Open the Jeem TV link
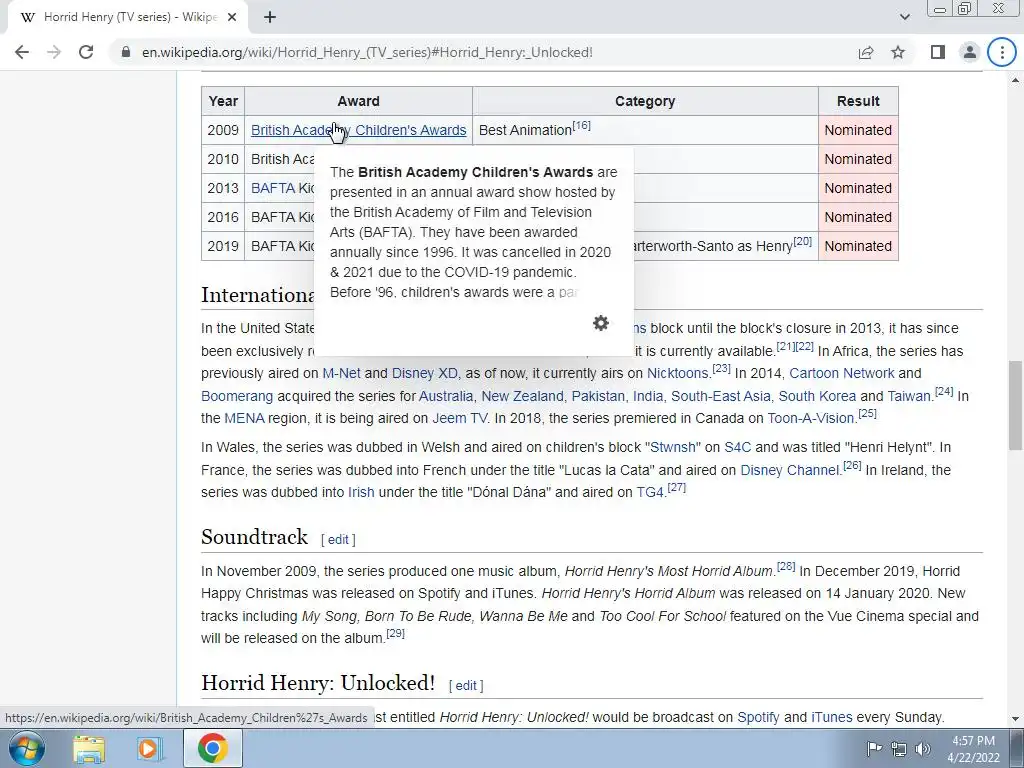This screenshot has height=768, width=1024. tap(459, 418)
